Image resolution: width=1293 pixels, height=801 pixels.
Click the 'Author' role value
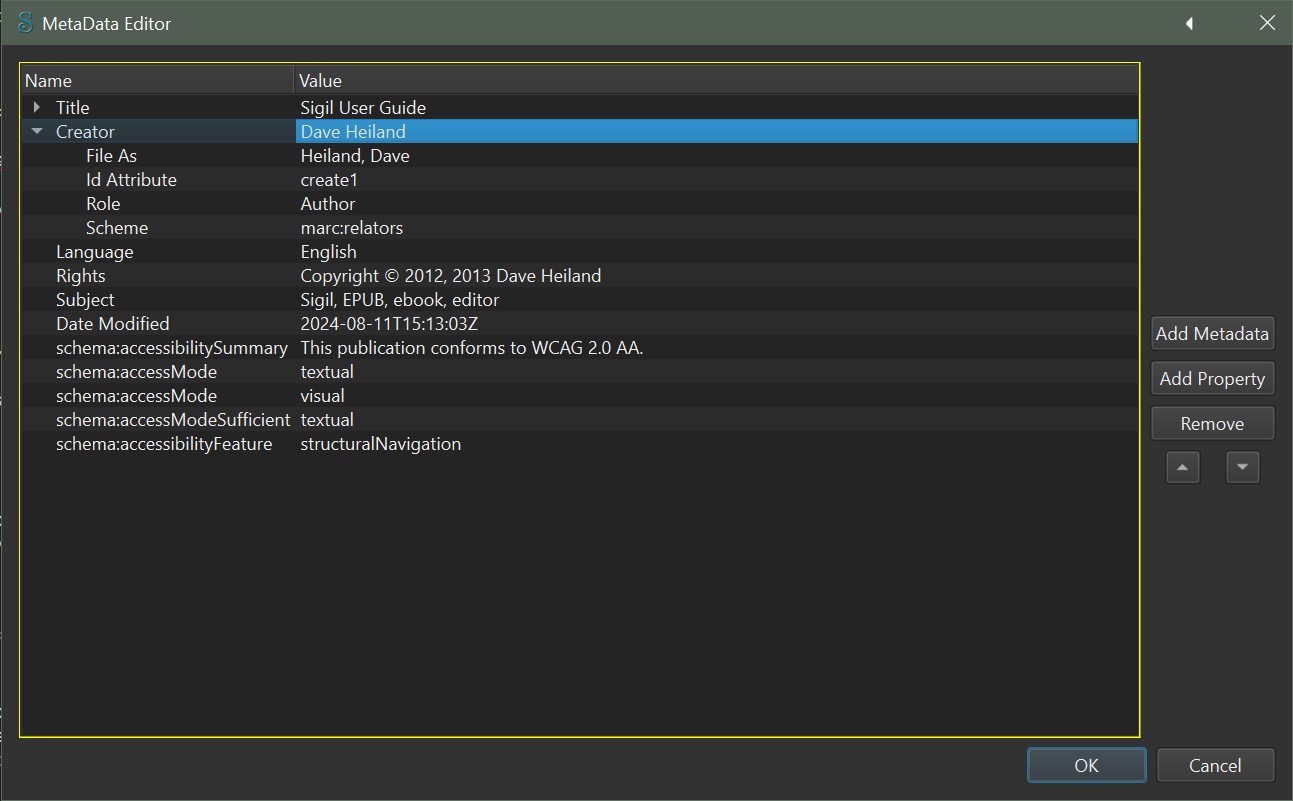click(328, 203)
